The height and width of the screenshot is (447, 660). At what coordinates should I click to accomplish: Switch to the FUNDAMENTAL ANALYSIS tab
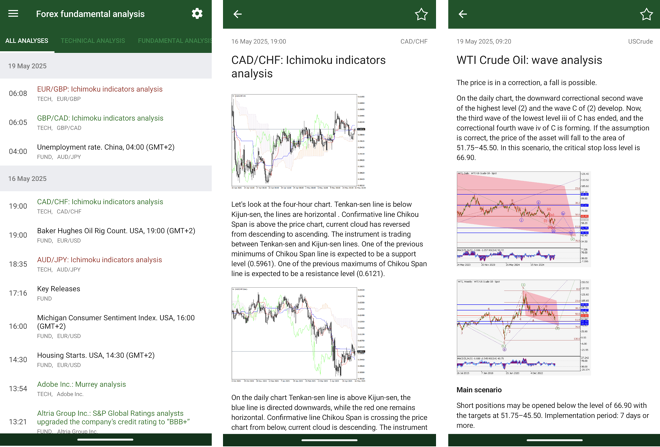(174, 41)
